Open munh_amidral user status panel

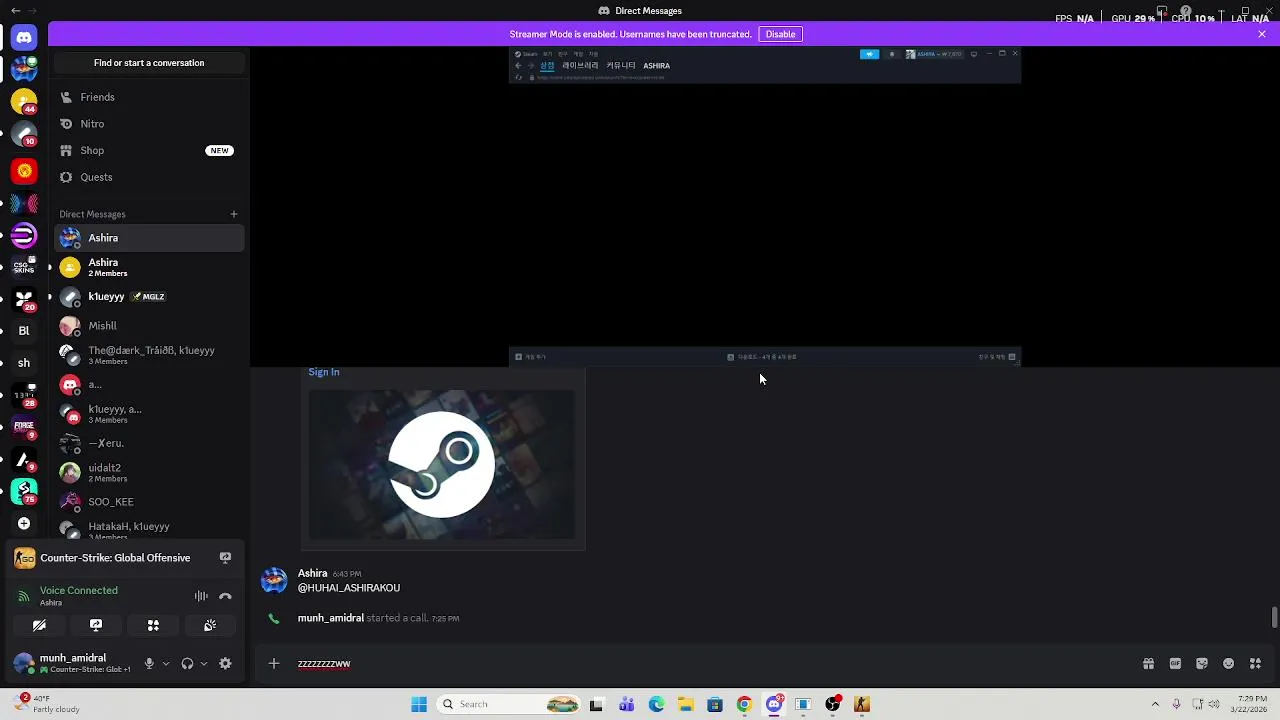73,663
